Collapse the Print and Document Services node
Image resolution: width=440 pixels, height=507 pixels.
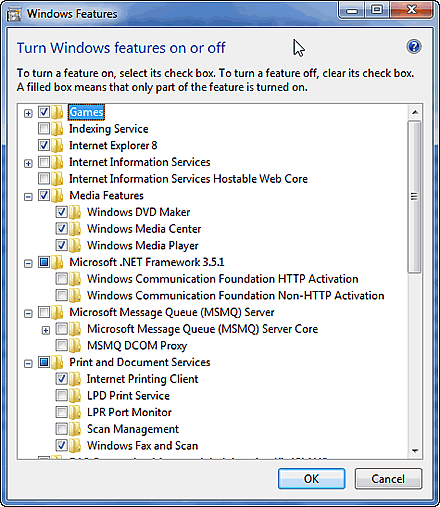pyautogui.click(x=28, y=364)
